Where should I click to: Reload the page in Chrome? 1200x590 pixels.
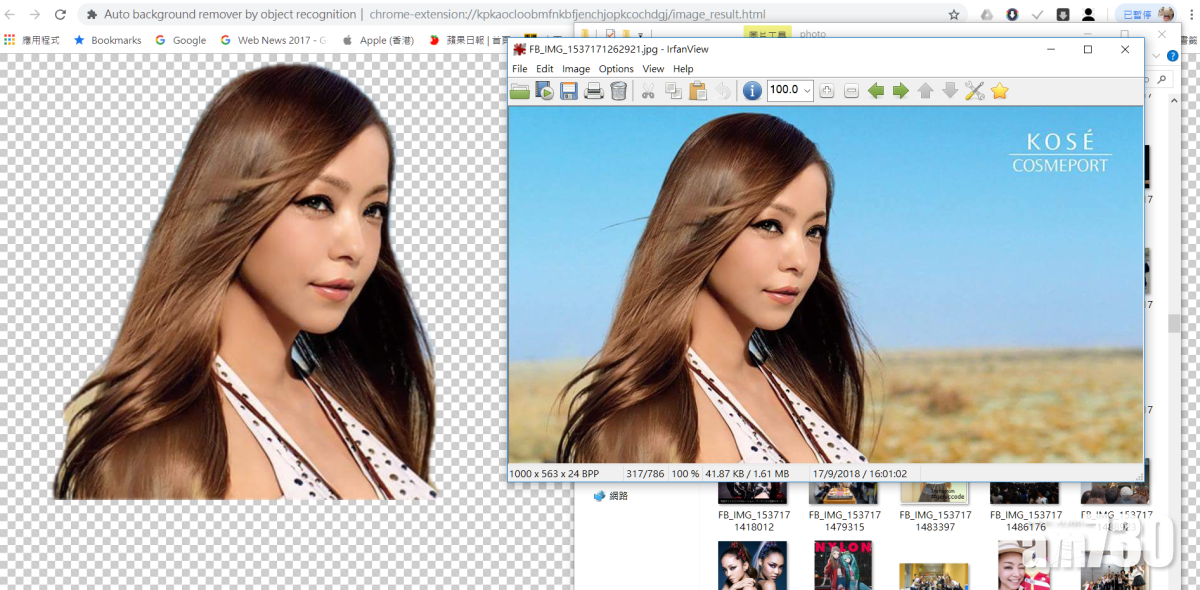click(x=60, y=15)
